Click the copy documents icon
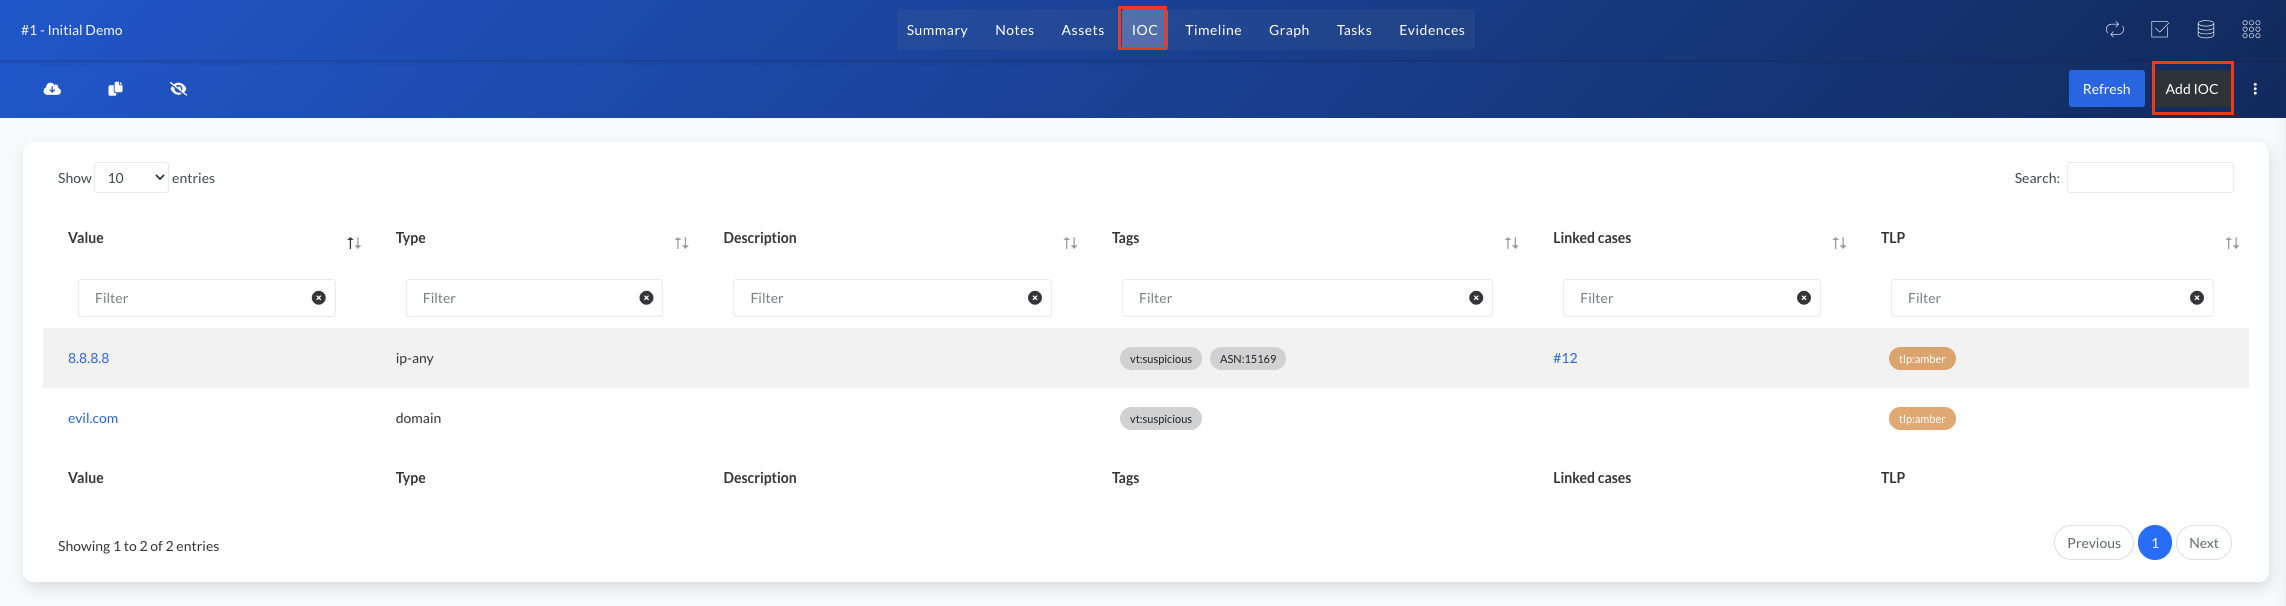Image resolution: width=2286 pixels, height=606 pixels. coord(116,89)
